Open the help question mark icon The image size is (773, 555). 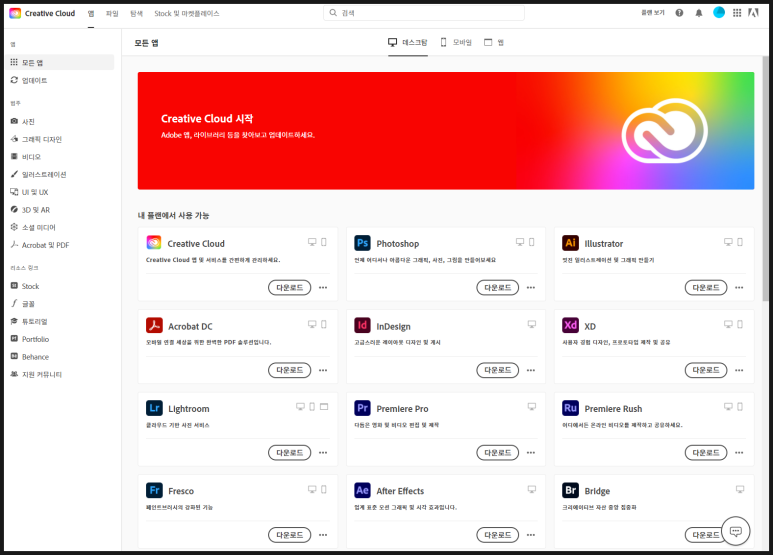click(x=679, y=13)
